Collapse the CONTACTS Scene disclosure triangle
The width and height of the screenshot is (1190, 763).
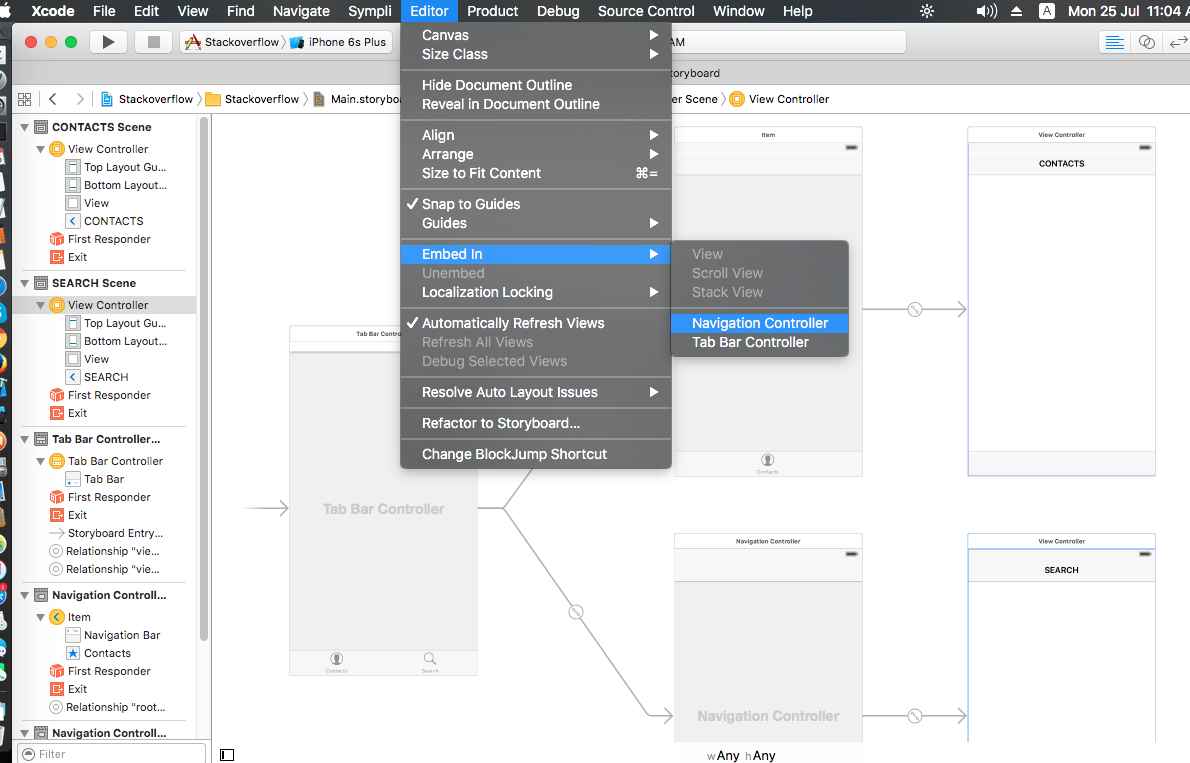pos(24,127)
